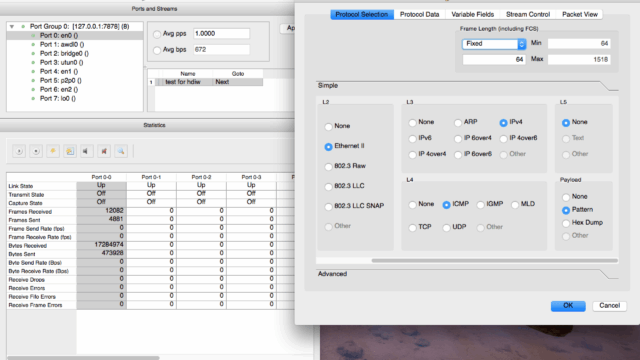
Task: Collapse the Simple section header
Action: pos(467,86)
